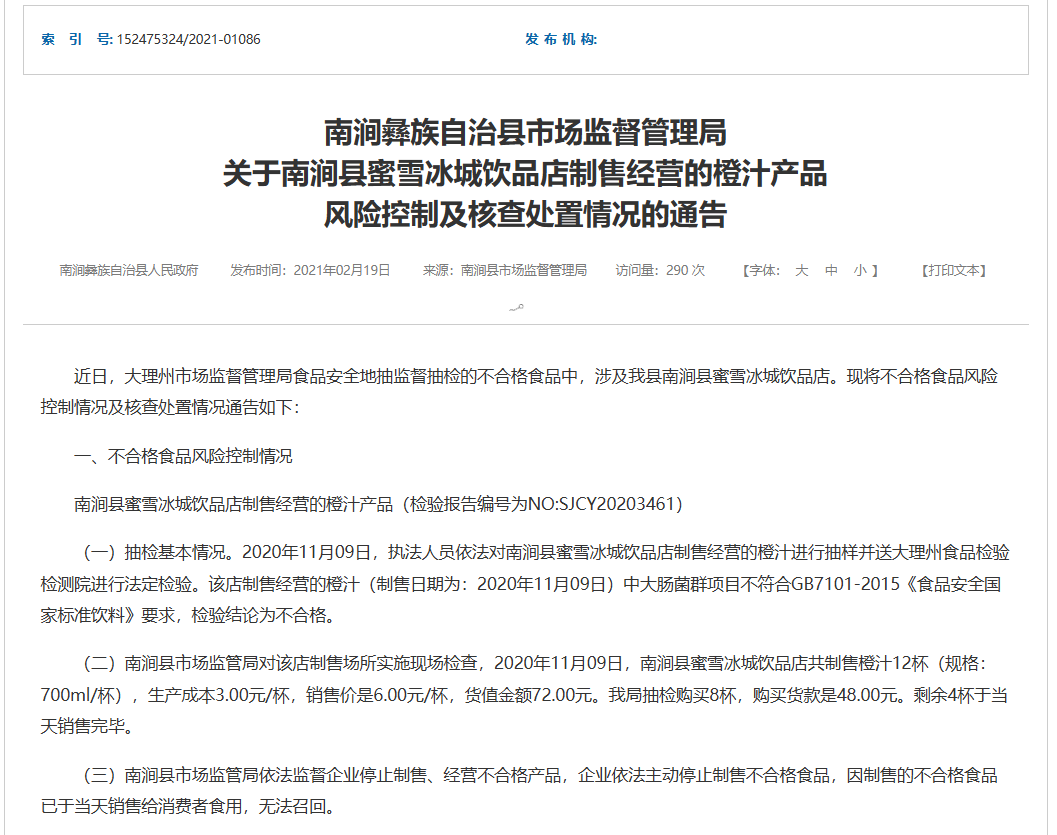Click the publish date 2021年02月19日
The width and height of the screenshot is (1057, 835).
(342, 270)
